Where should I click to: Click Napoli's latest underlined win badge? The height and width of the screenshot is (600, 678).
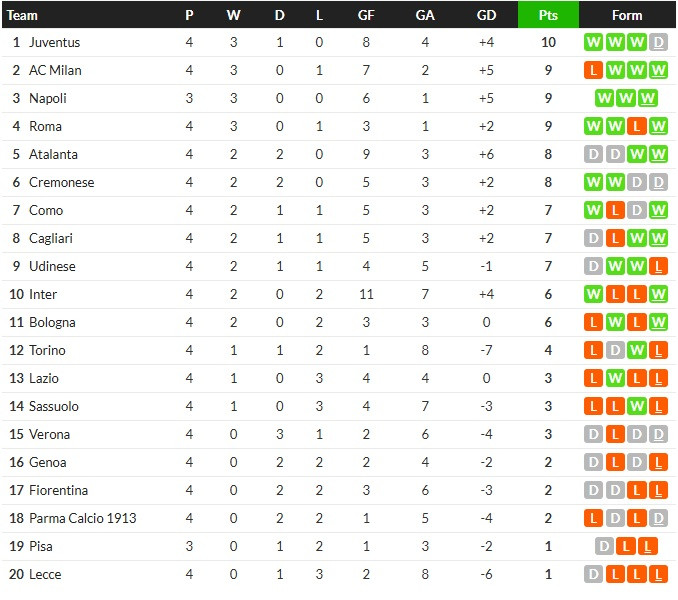click(647, 99)
